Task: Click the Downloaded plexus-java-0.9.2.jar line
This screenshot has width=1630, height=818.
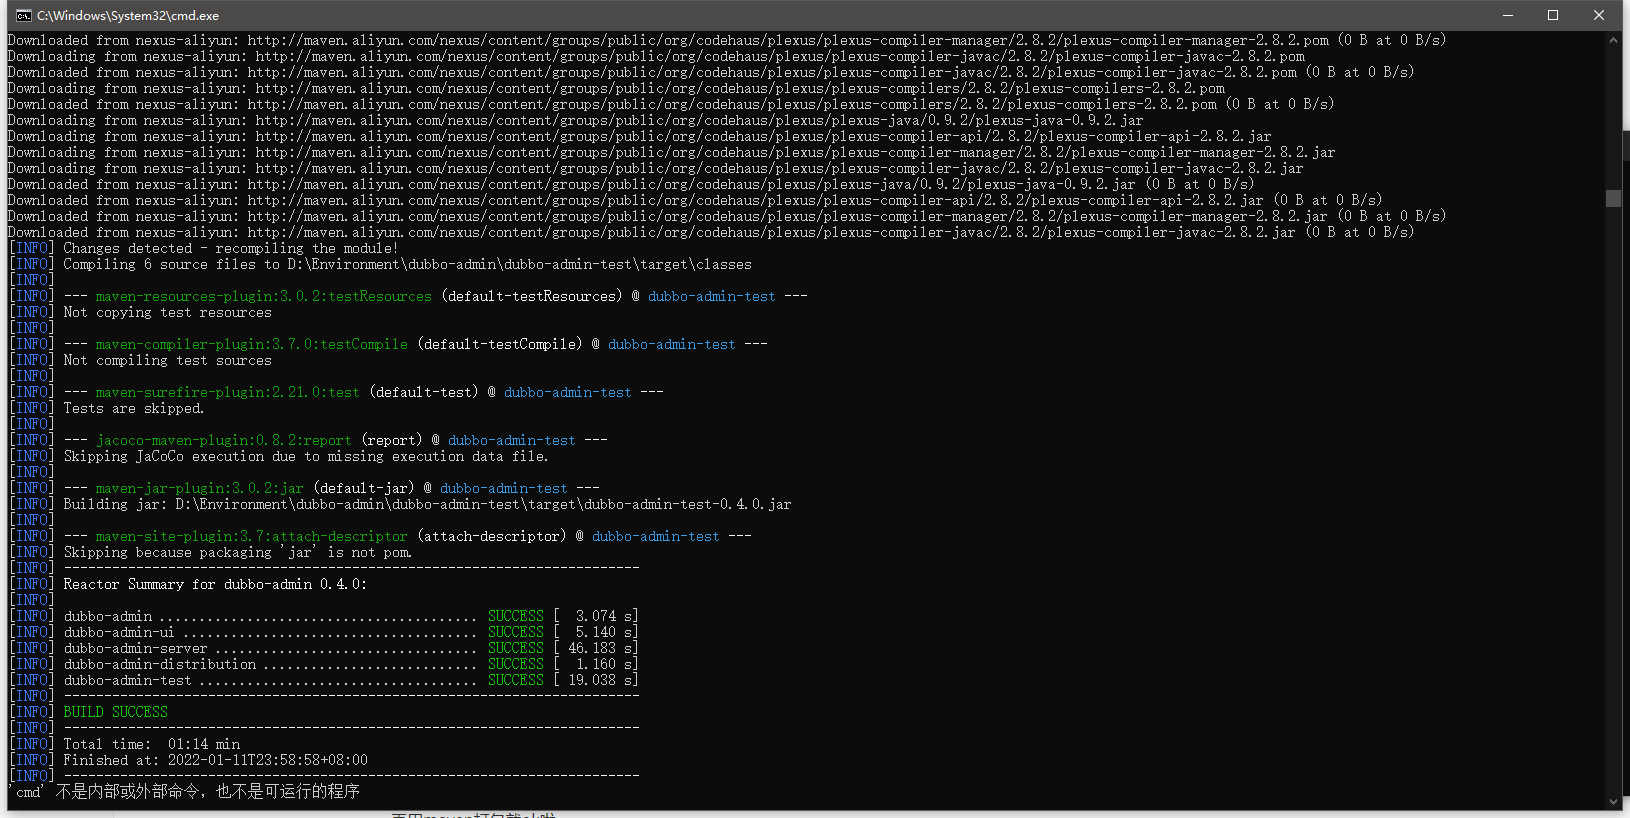Action: click(x=631, y=184)
